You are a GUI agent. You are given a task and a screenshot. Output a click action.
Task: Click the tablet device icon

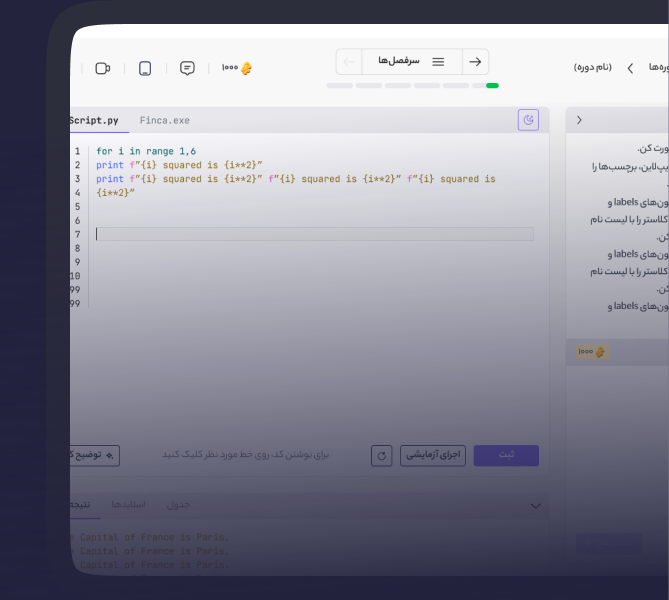[x=145, y=68]
